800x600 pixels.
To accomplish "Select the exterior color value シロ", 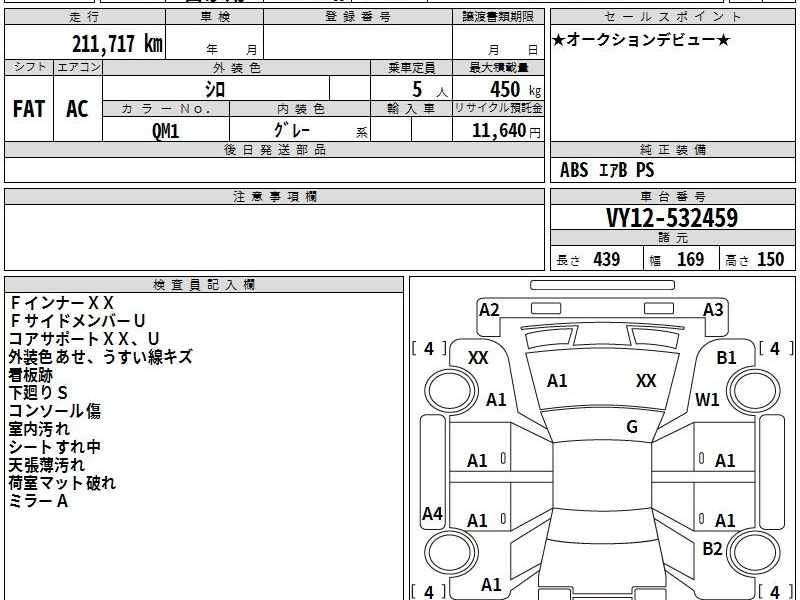I will tap(215, 89).
